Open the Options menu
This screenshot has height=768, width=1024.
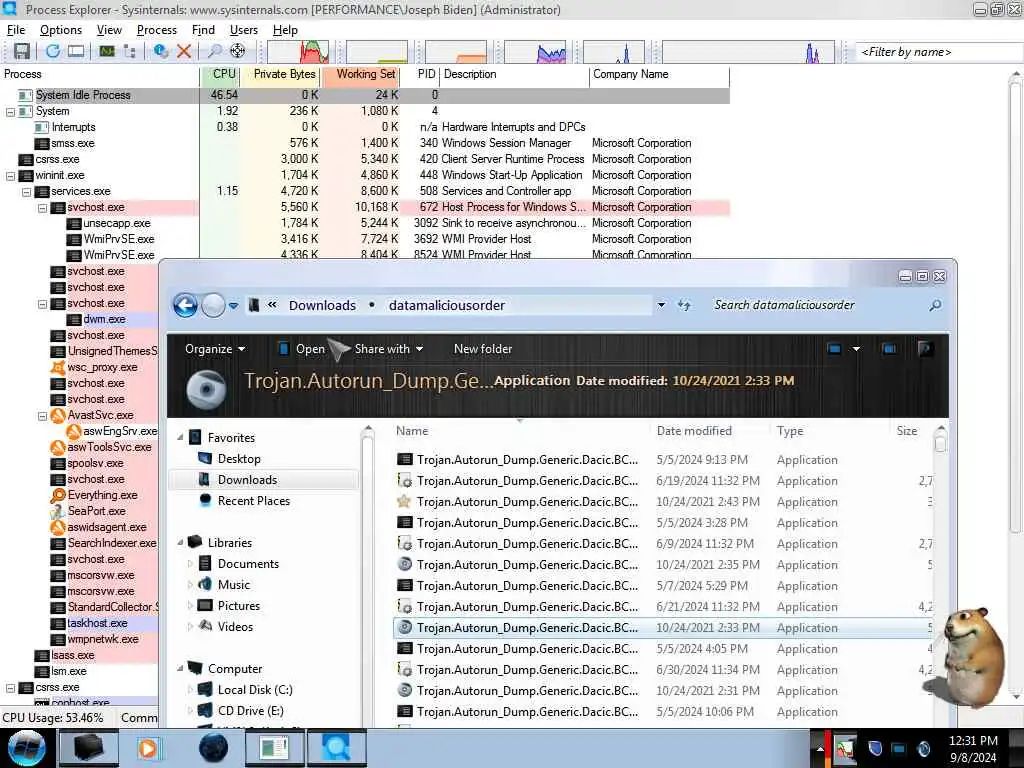pyautogui.click(x=61, y=30)
